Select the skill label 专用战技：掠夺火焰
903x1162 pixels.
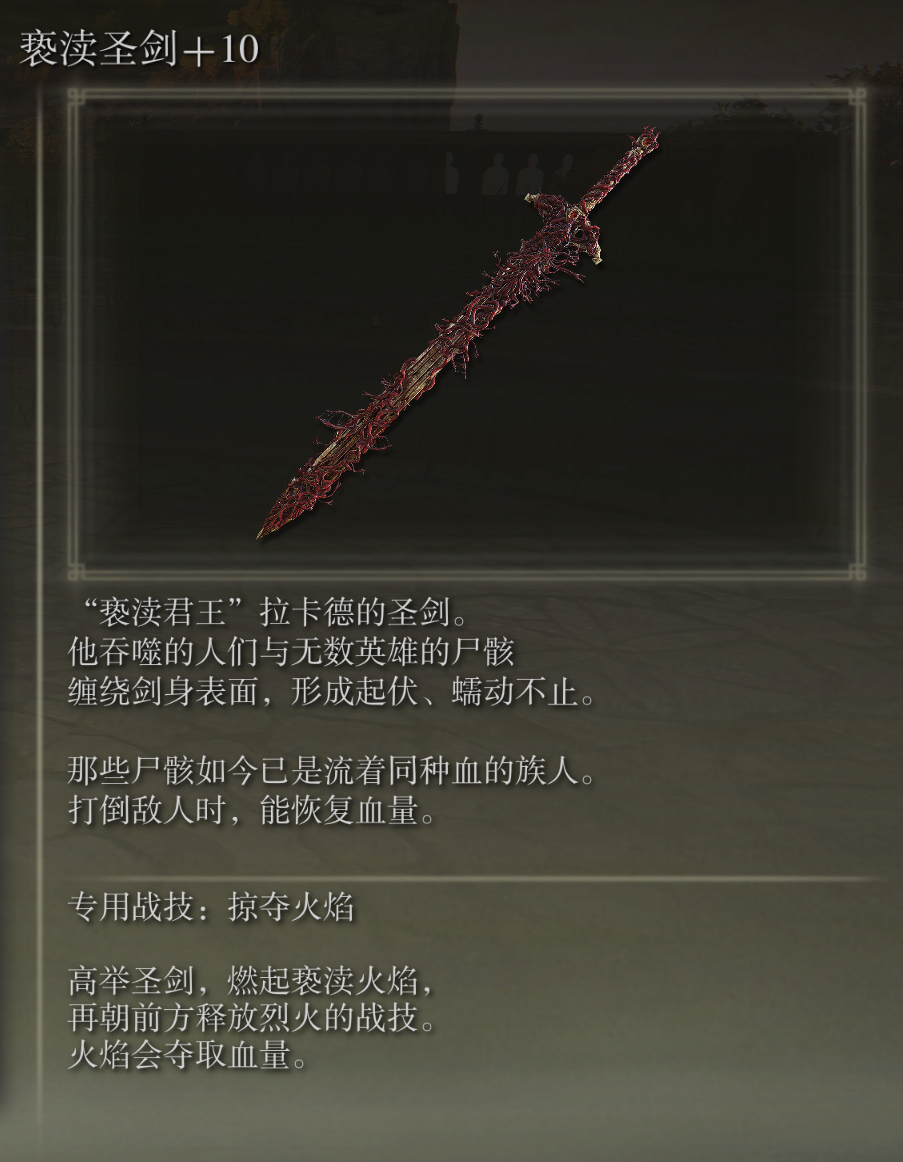[x=211, y=907]
